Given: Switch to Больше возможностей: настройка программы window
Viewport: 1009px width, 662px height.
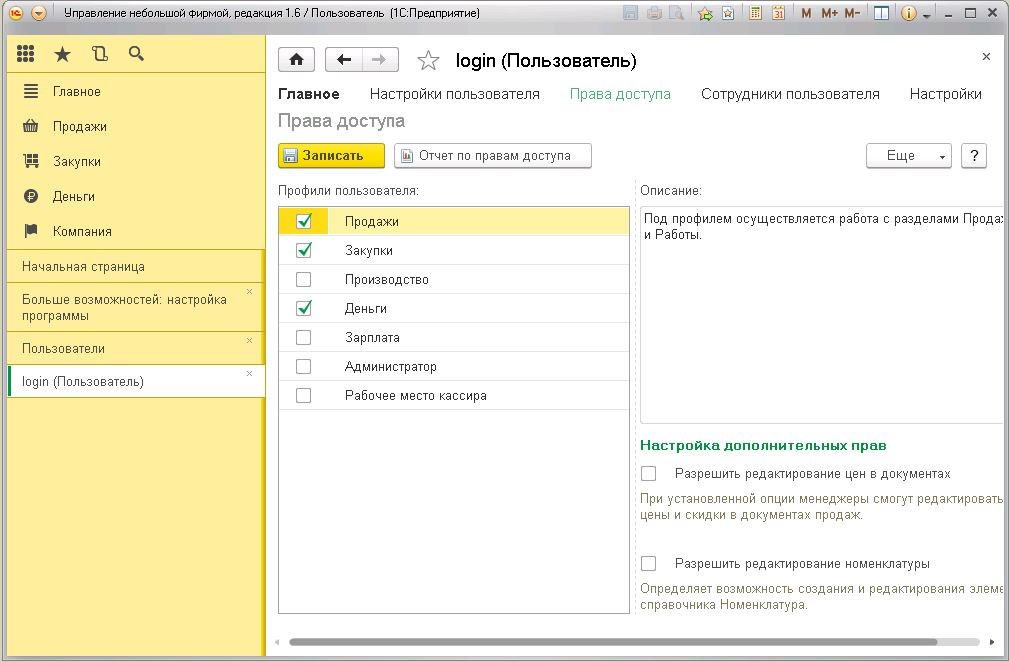Looking at the screenshot, I should (x=135, y=308).
